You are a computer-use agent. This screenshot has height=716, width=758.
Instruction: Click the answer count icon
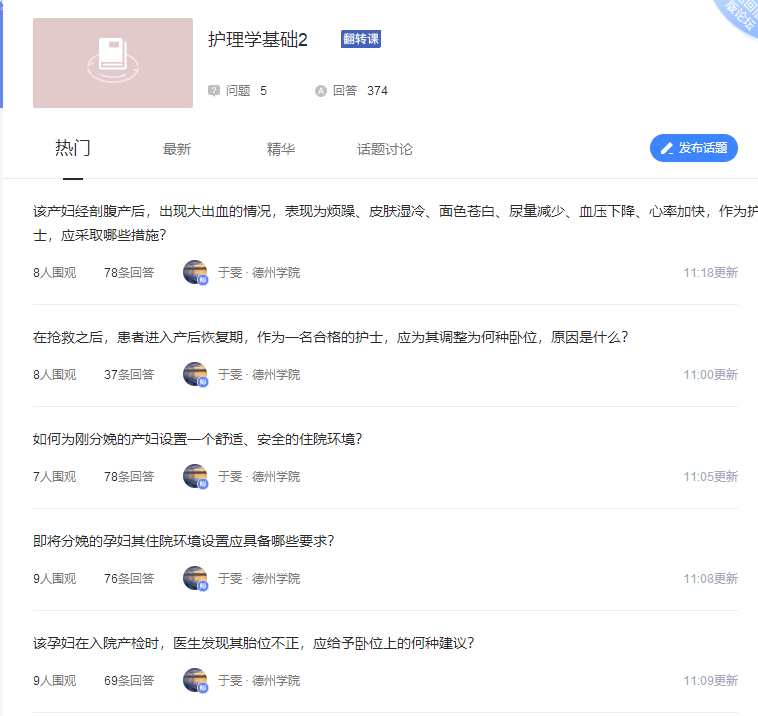[321, 91]
